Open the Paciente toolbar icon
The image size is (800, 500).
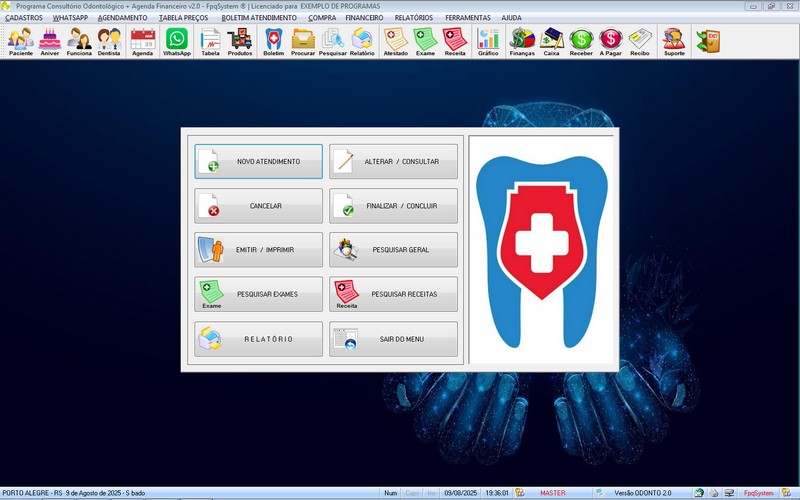tap(20, 41)
